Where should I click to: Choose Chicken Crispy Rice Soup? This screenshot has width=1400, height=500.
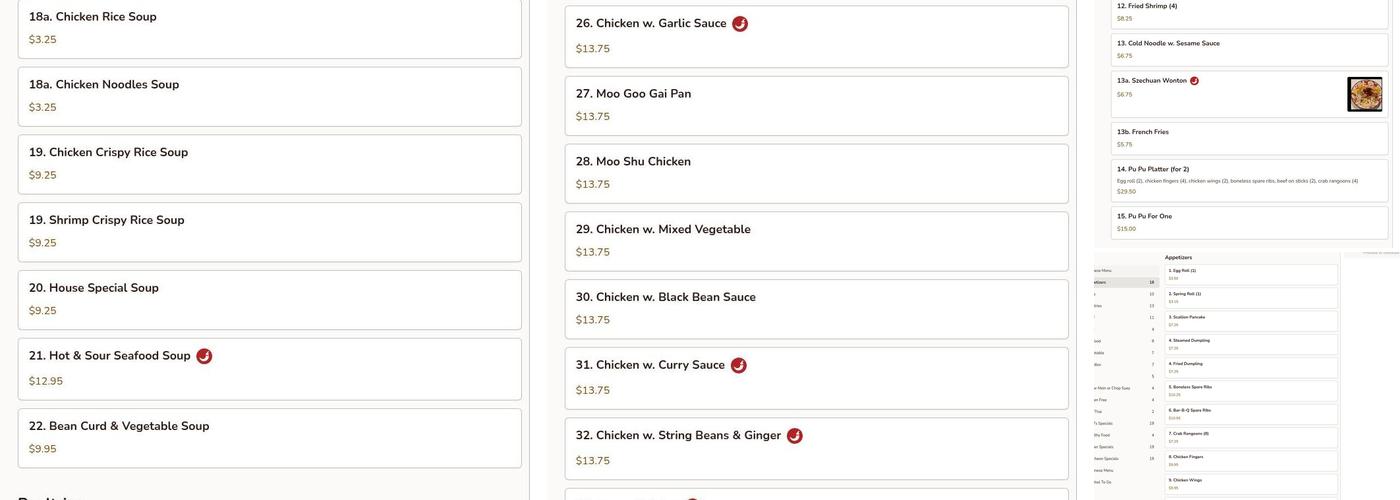point(269,164)
